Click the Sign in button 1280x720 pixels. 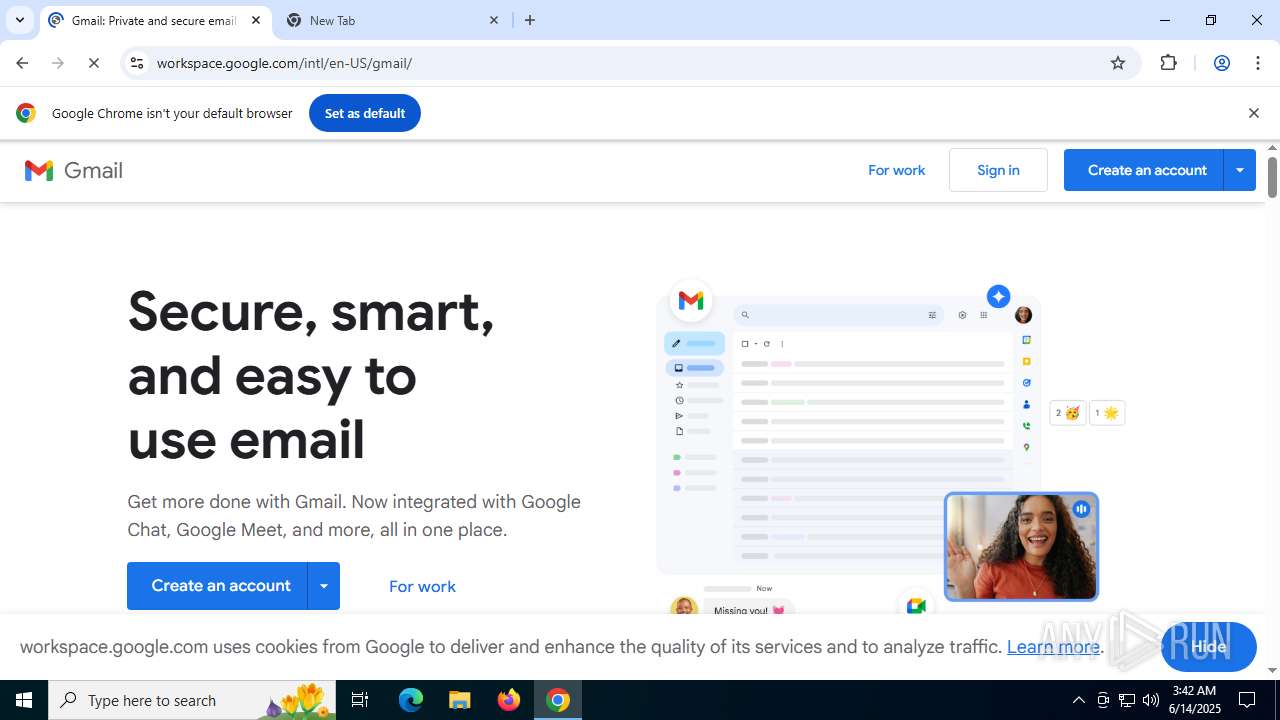998,170
